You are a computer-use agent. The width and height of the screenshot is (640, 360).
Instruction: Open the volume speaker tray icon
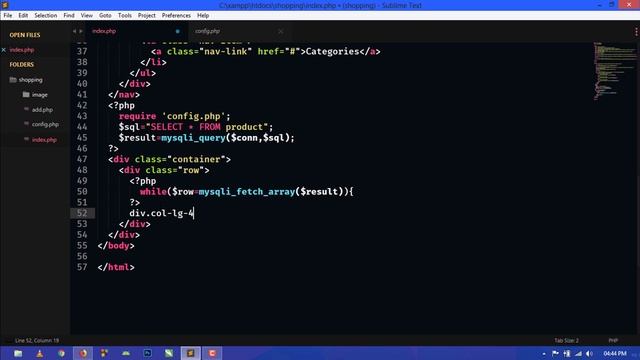tap(589, 353)
